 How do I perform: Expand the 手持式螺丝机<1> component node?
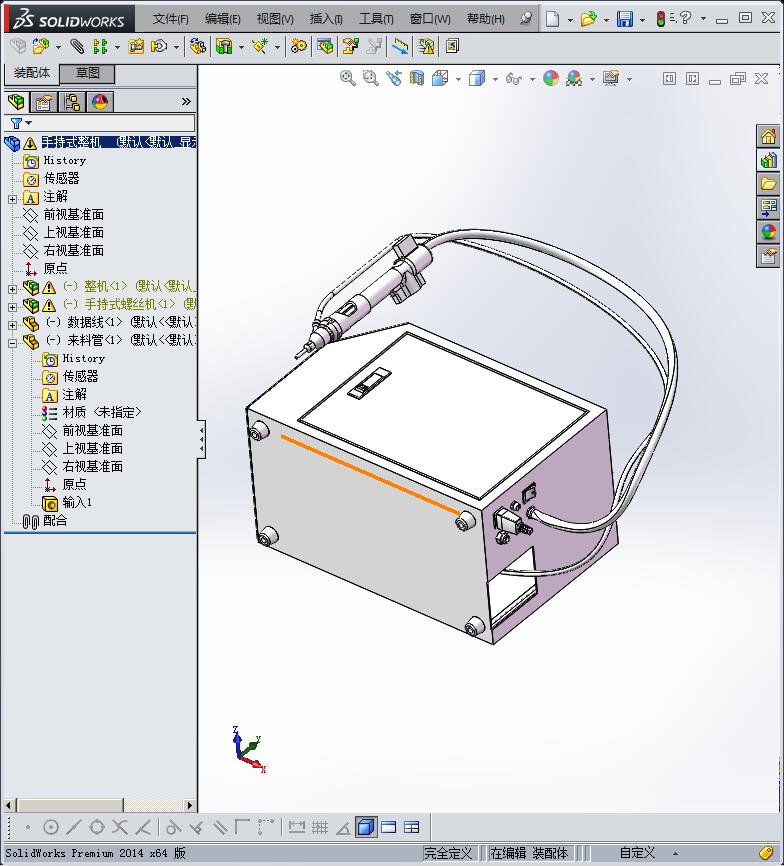click(x=12, y=307)
